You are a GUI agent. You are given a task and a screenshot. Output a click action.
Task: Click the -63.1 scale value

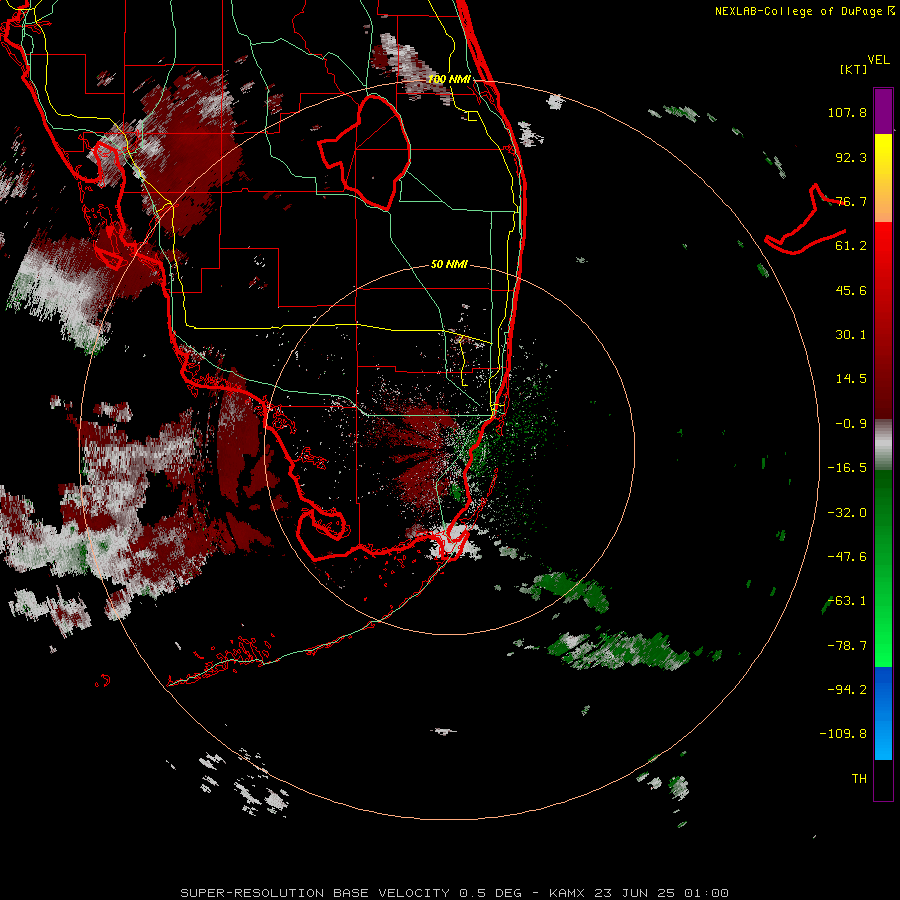point(847,601)
